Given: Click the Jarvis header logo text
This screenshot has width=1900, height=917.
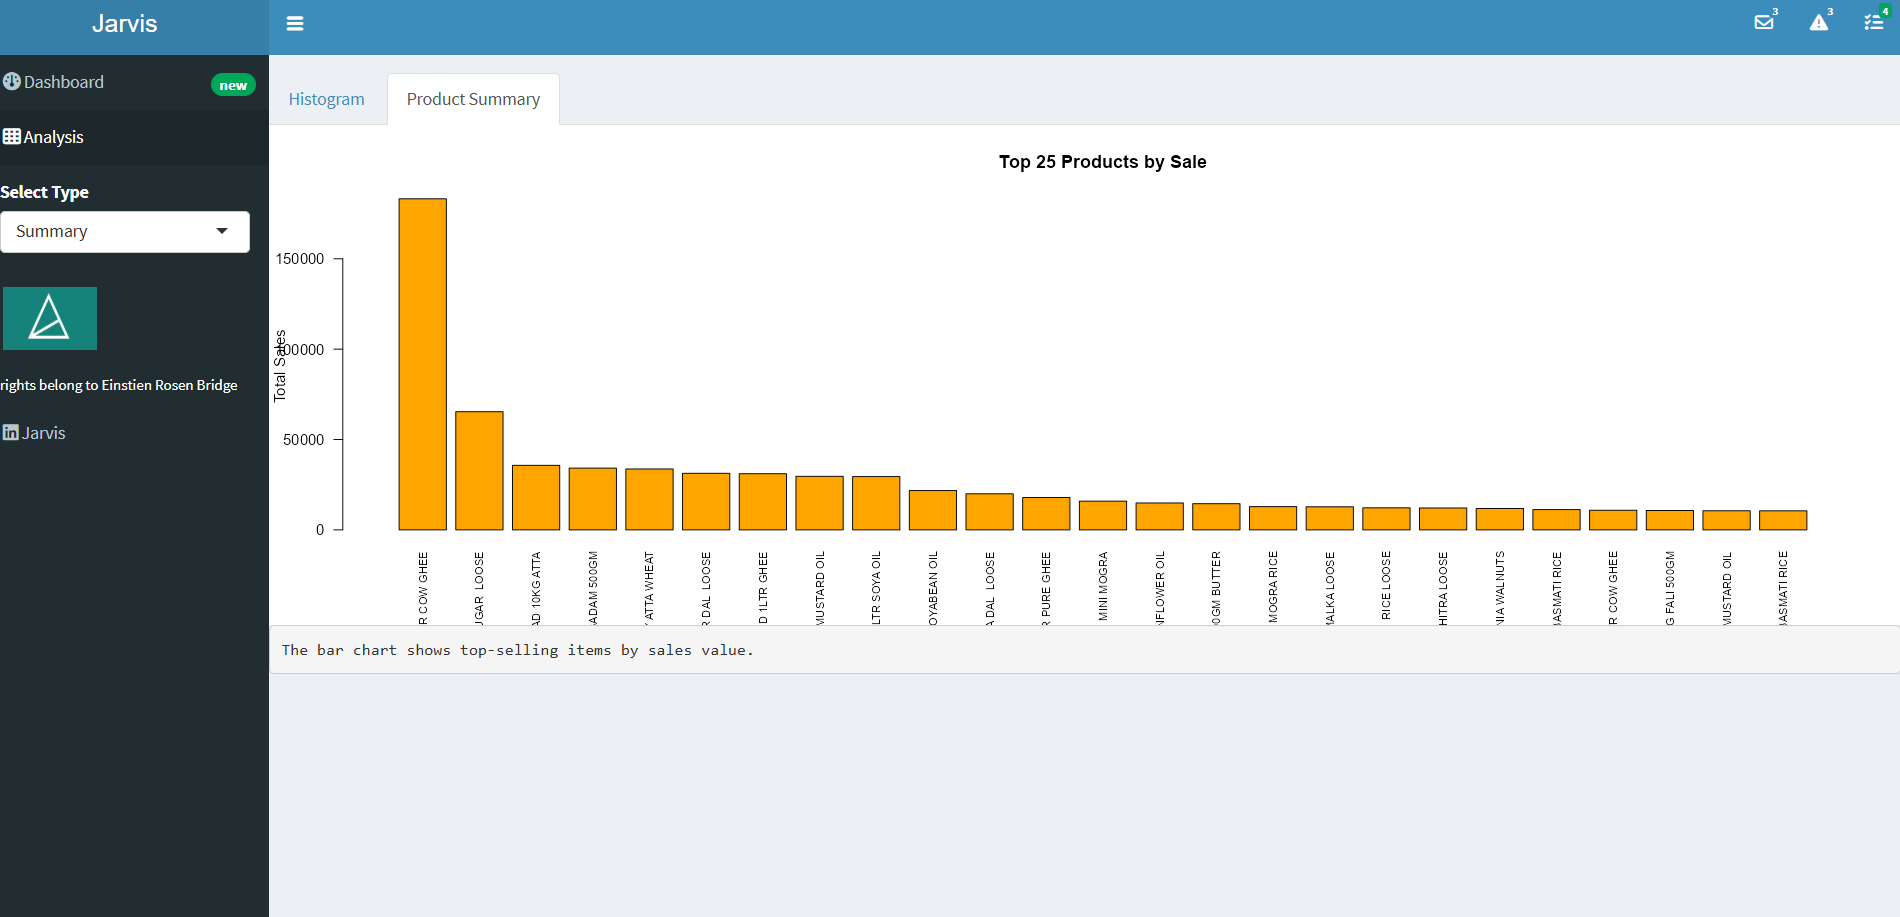Looking at the screenshot, I should pyautogui.click(x=125, y=24).
